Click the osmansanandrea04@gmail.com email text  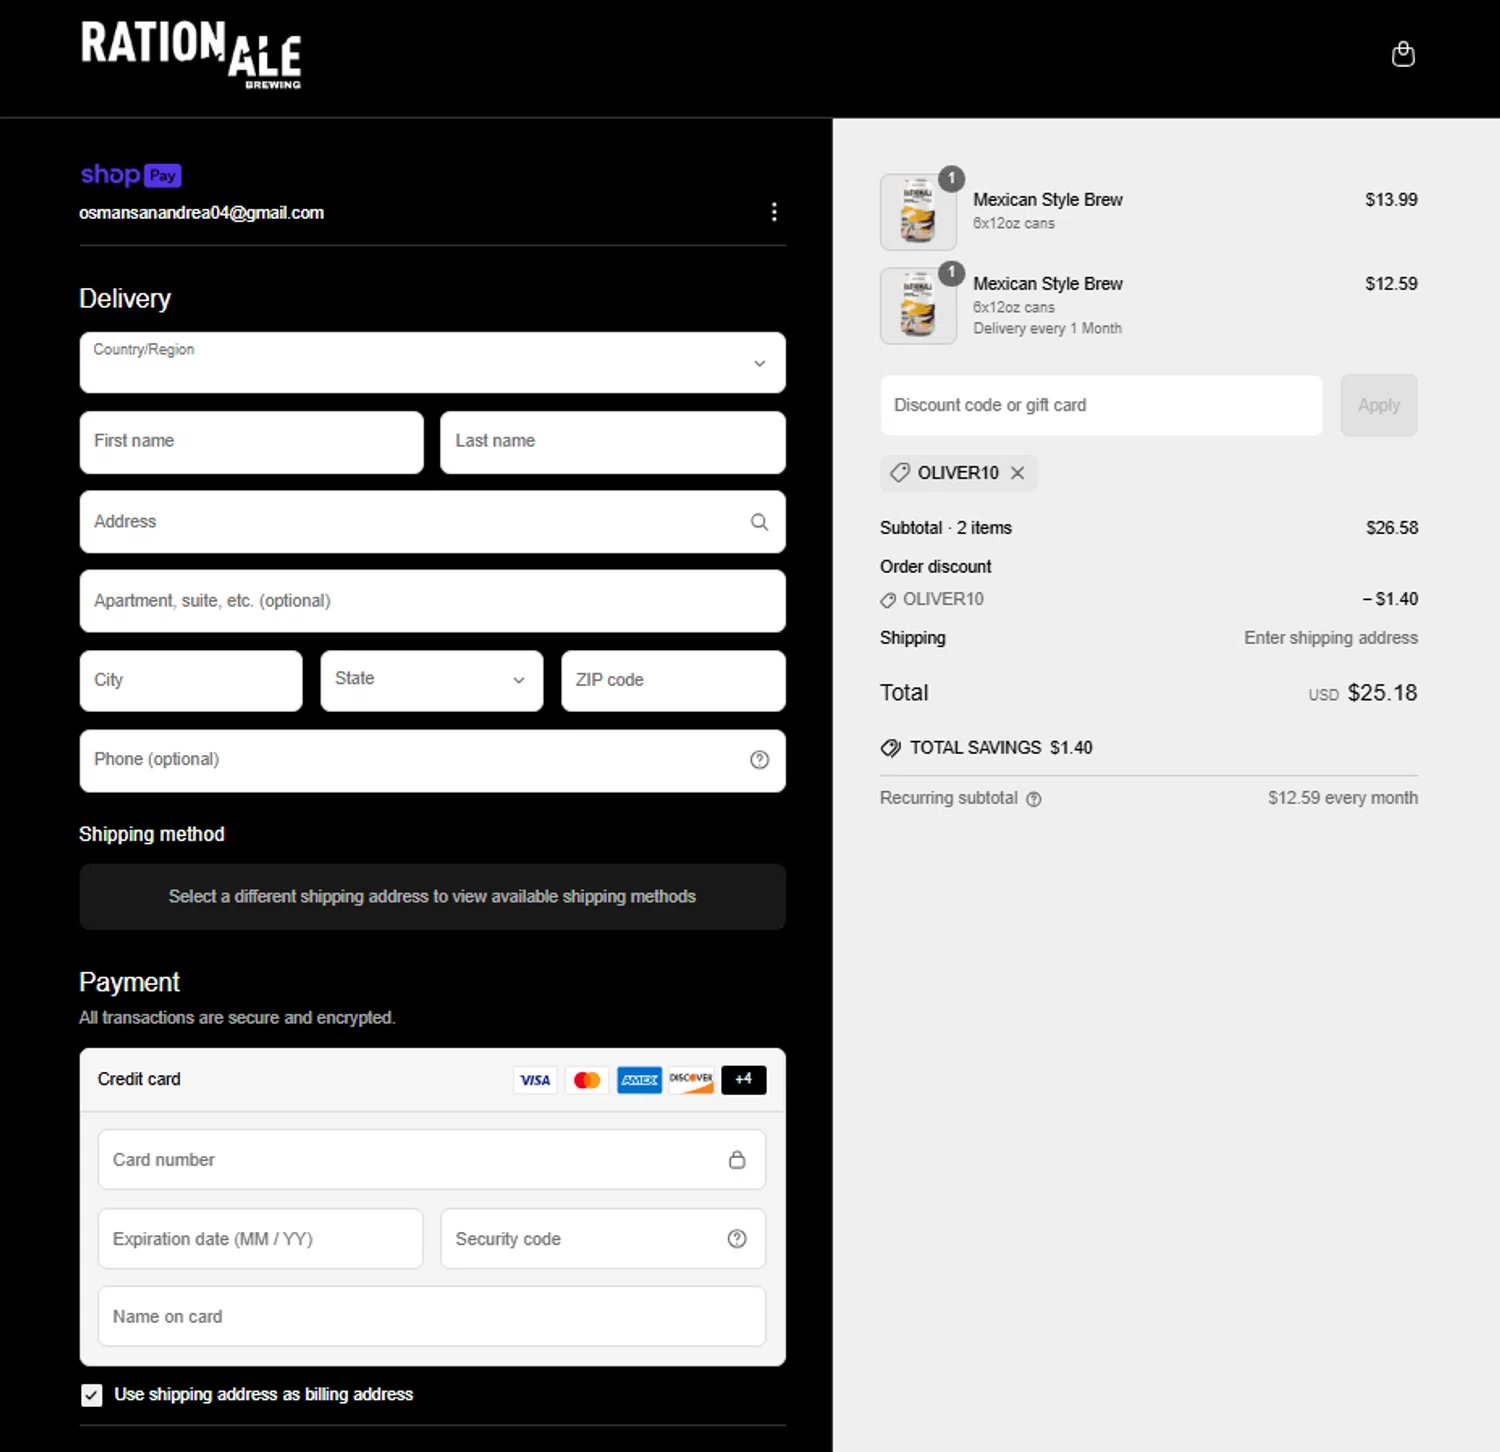tap(202, 213)
